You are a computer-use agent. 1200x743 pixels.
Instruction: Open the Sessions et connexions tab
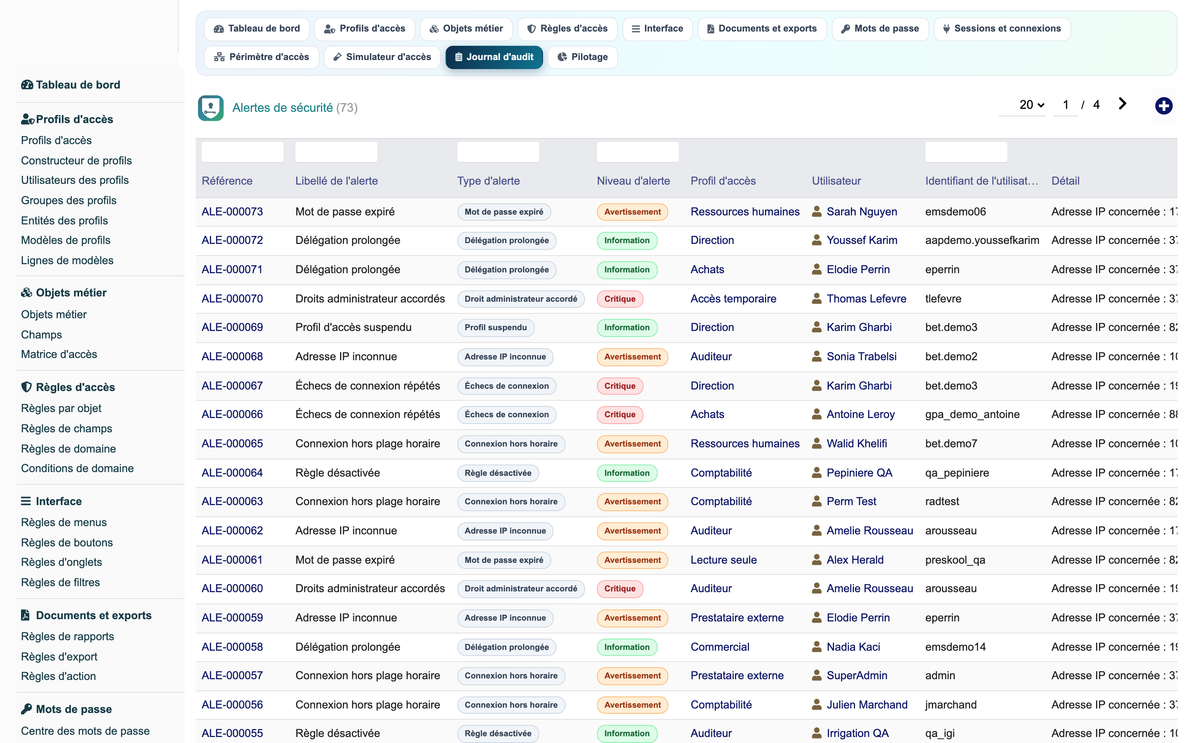click(1002, 29)
